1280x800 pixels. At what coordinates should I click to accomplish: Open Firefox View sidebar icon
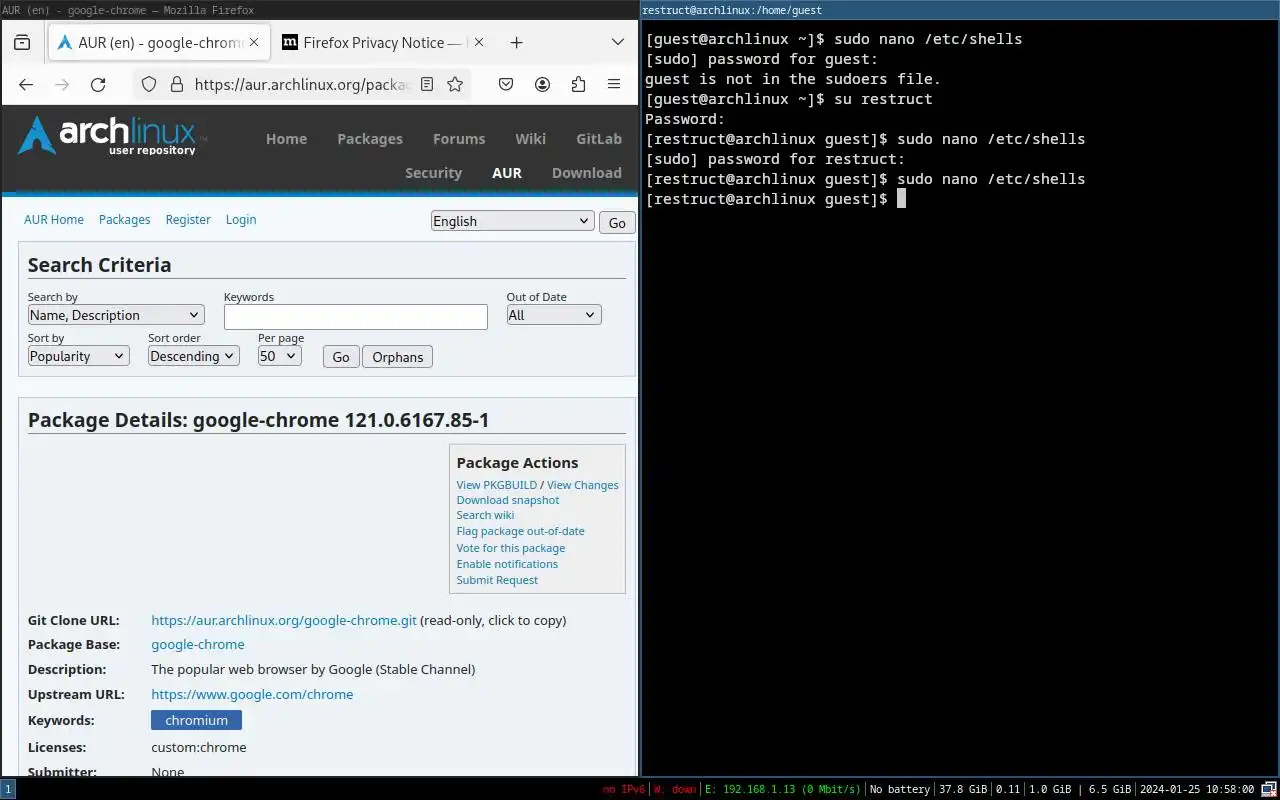pos(22,43)
